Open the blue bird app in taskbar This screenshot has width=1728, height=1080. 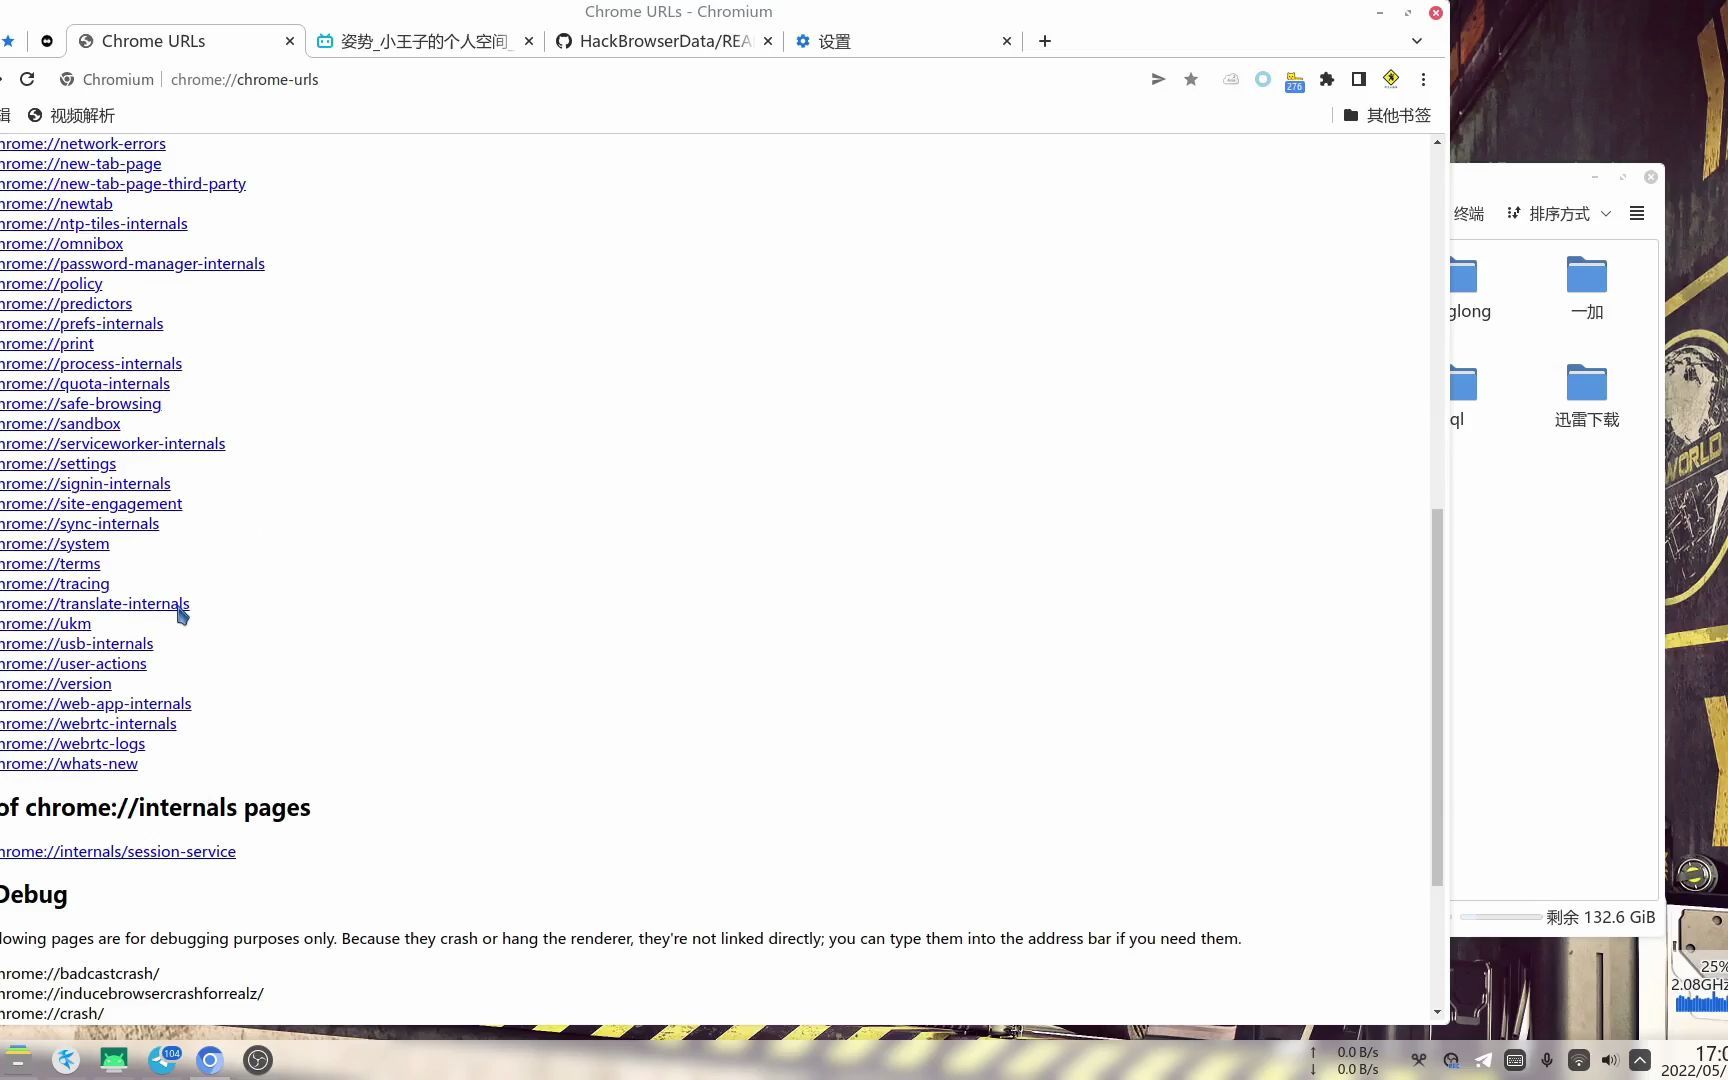click(x=66, y=1059)
